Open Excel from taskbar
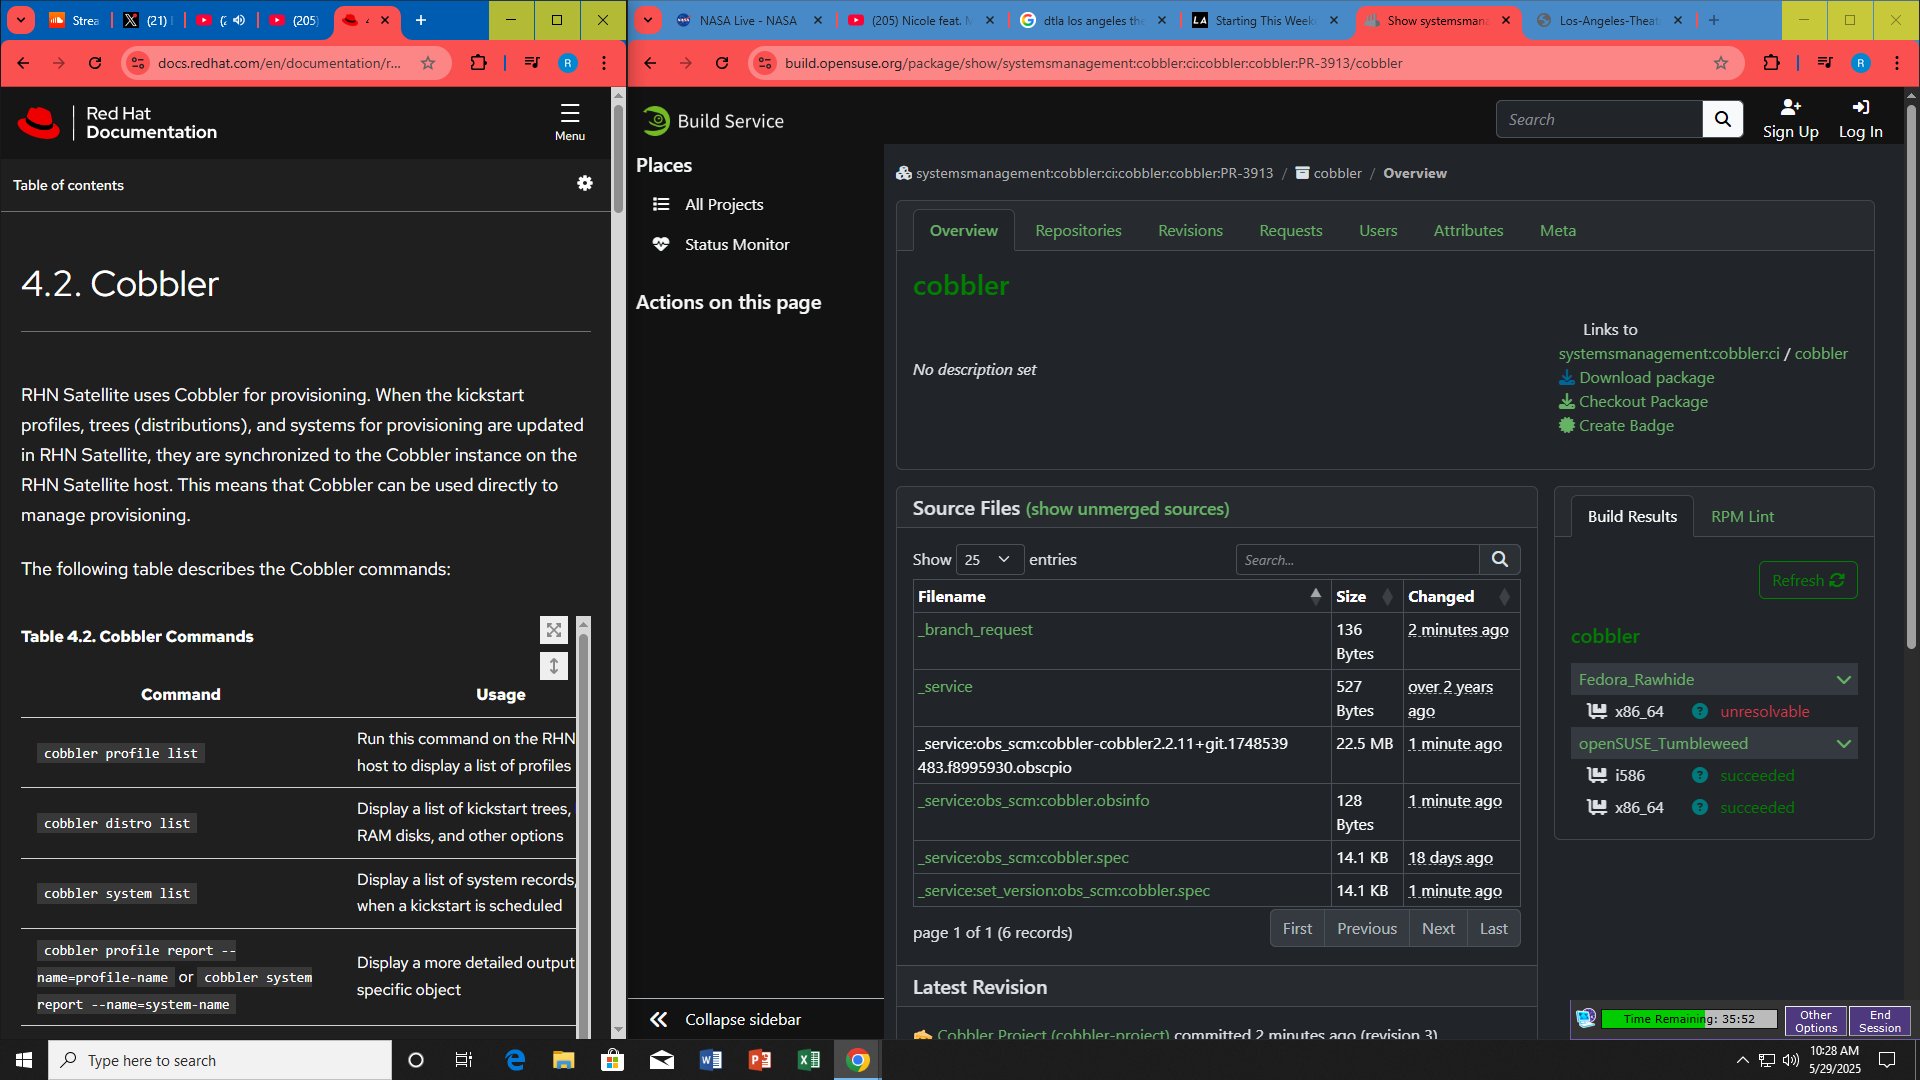 click(x=808, y=1060)
